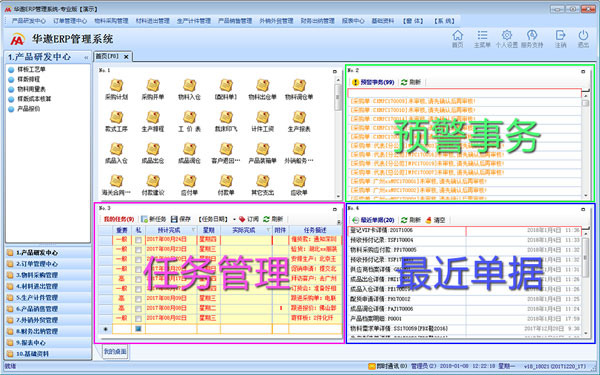Tick the 私 checkbox for the 安排生产 task

coord(138,260)
